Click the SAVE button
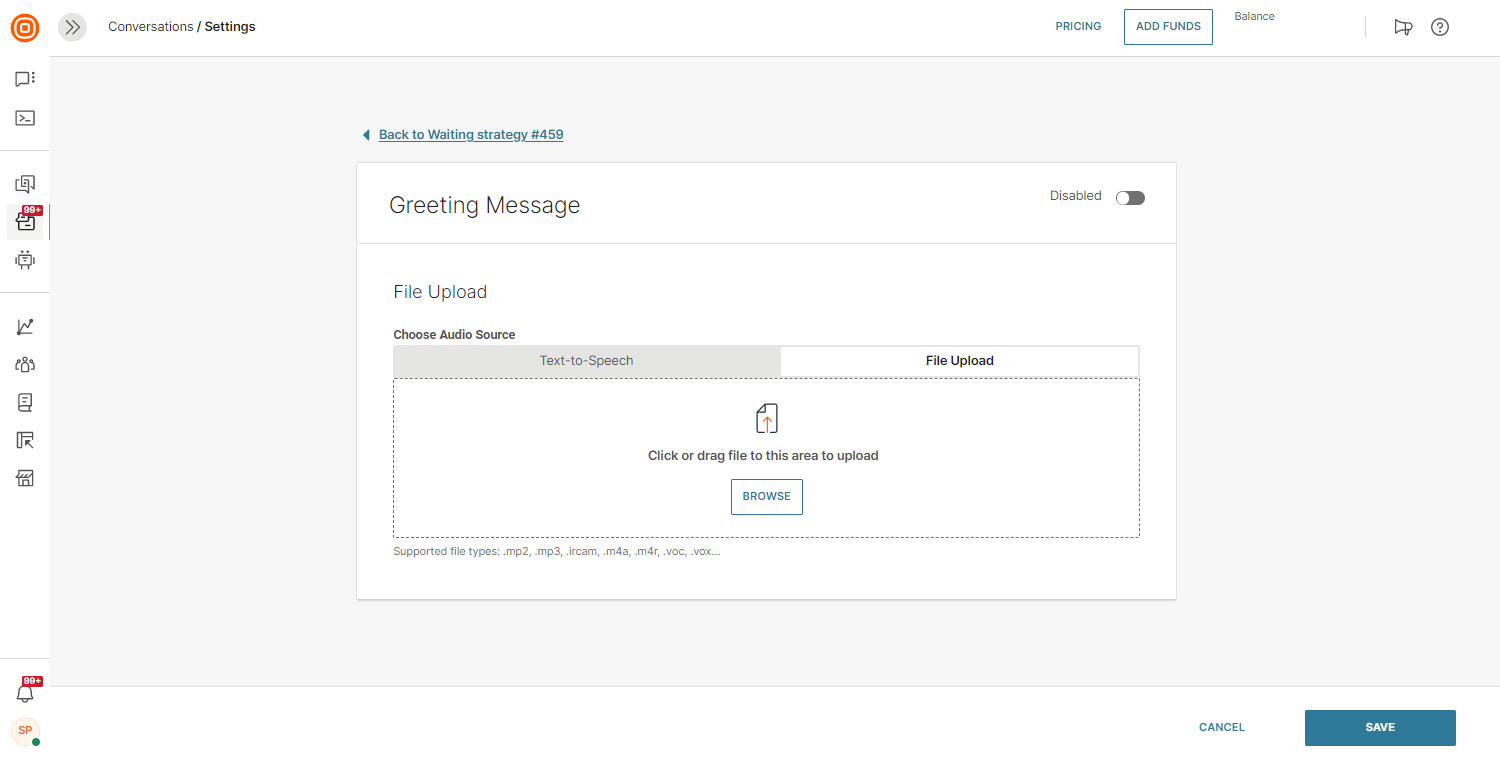 [x=1380, y=728]
